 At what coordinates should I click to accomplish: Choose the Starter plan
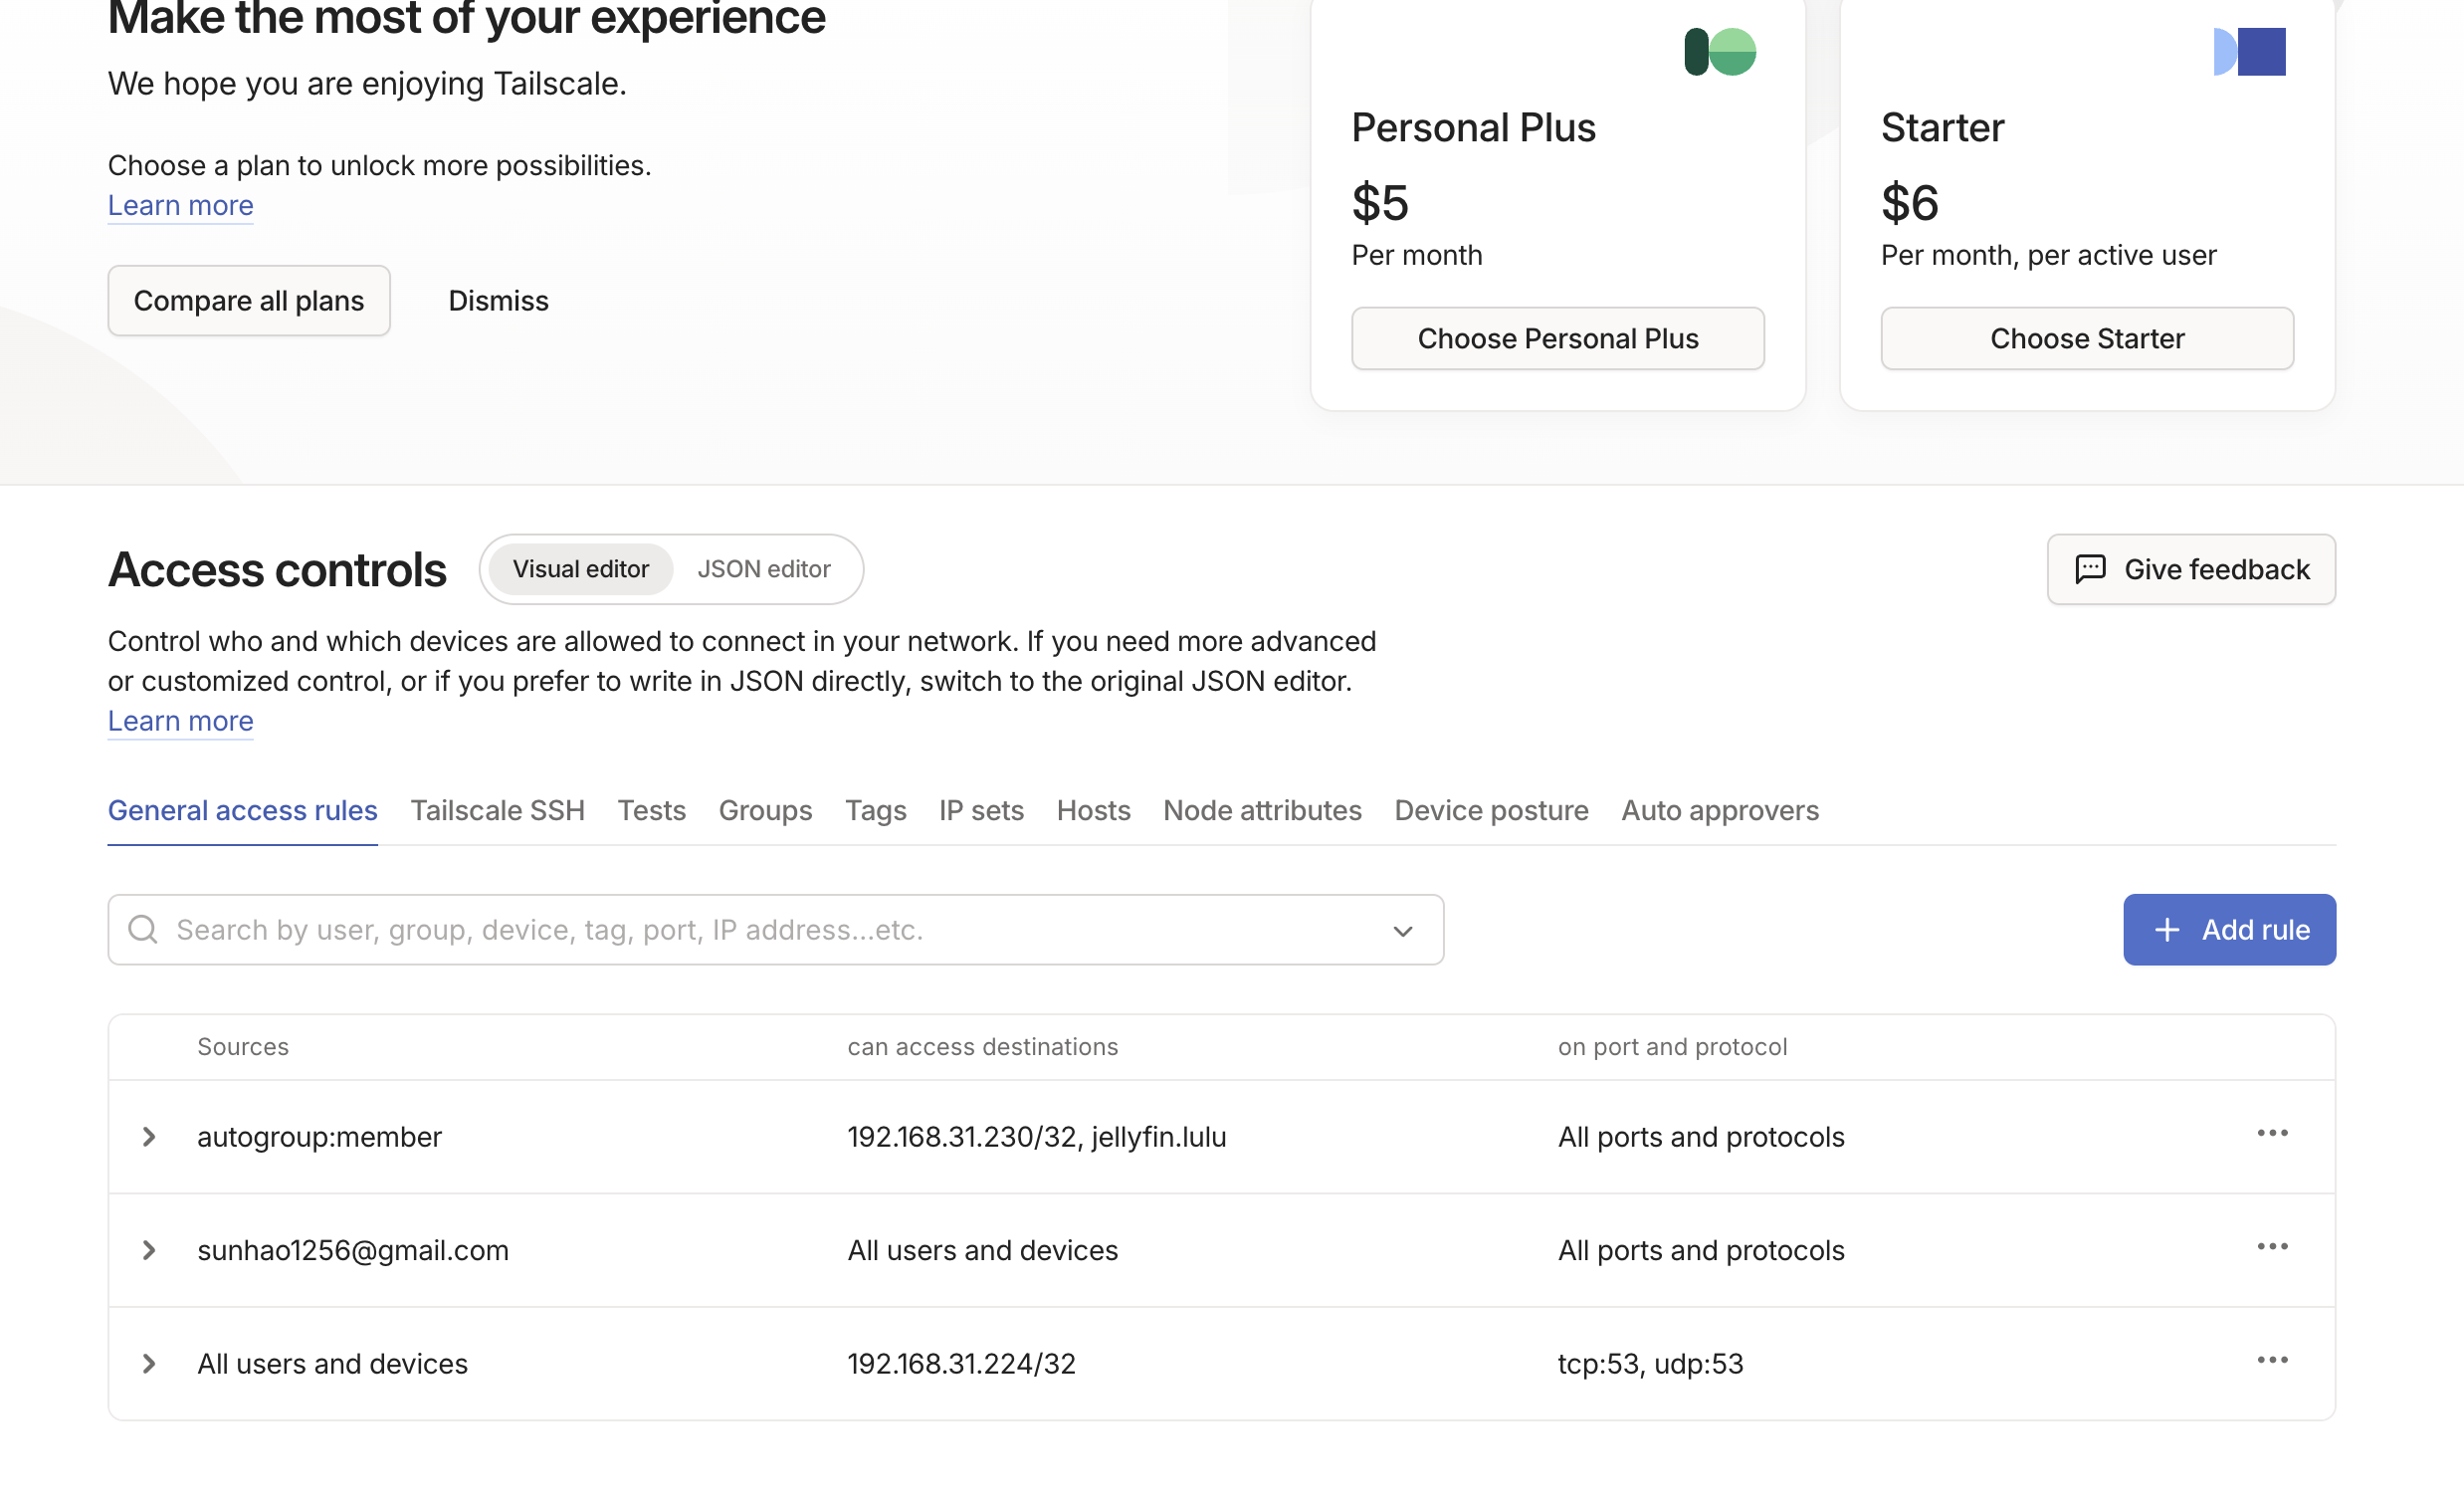point(2088,339)
